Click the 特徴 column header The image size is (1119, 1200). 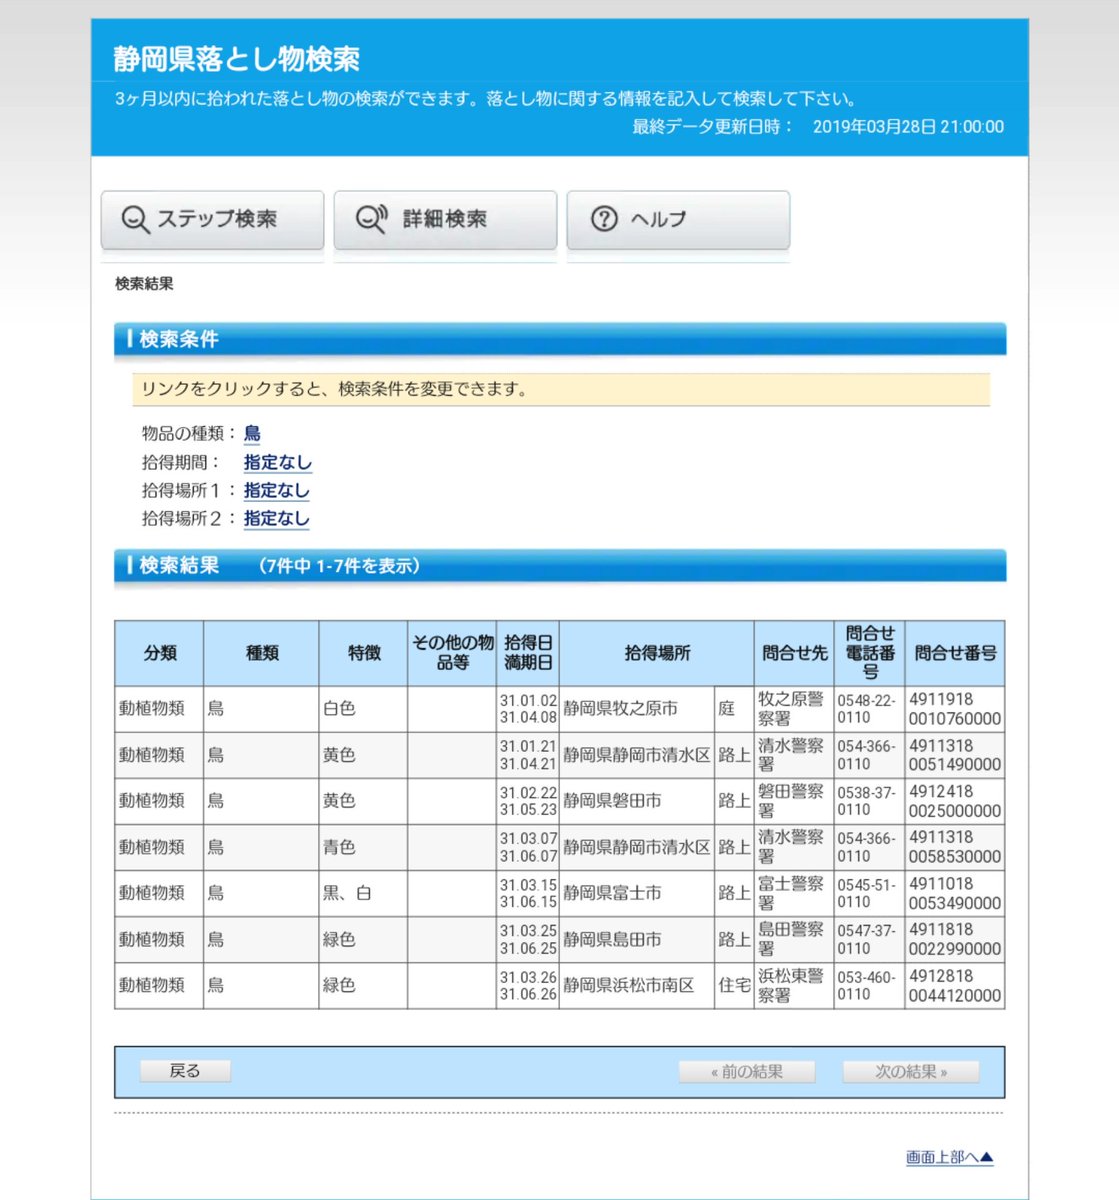point(363,653)
